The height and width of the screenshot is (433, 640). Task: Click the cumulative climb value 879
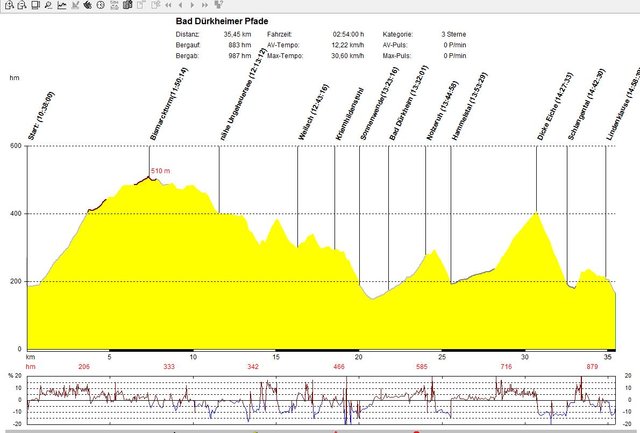[x=592, y=366]
